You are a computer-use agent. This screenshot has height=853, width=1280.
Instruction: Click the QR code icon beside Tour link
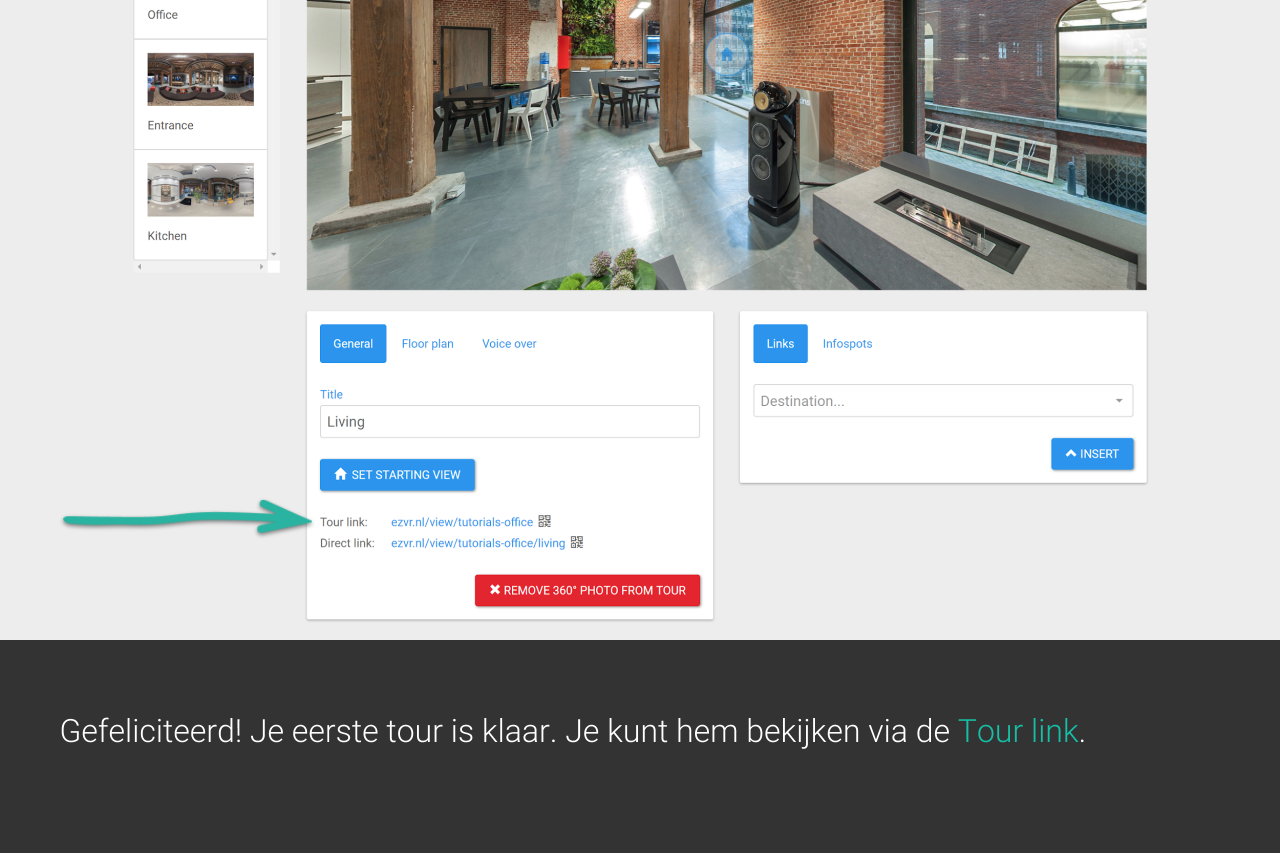click(545, 521)
